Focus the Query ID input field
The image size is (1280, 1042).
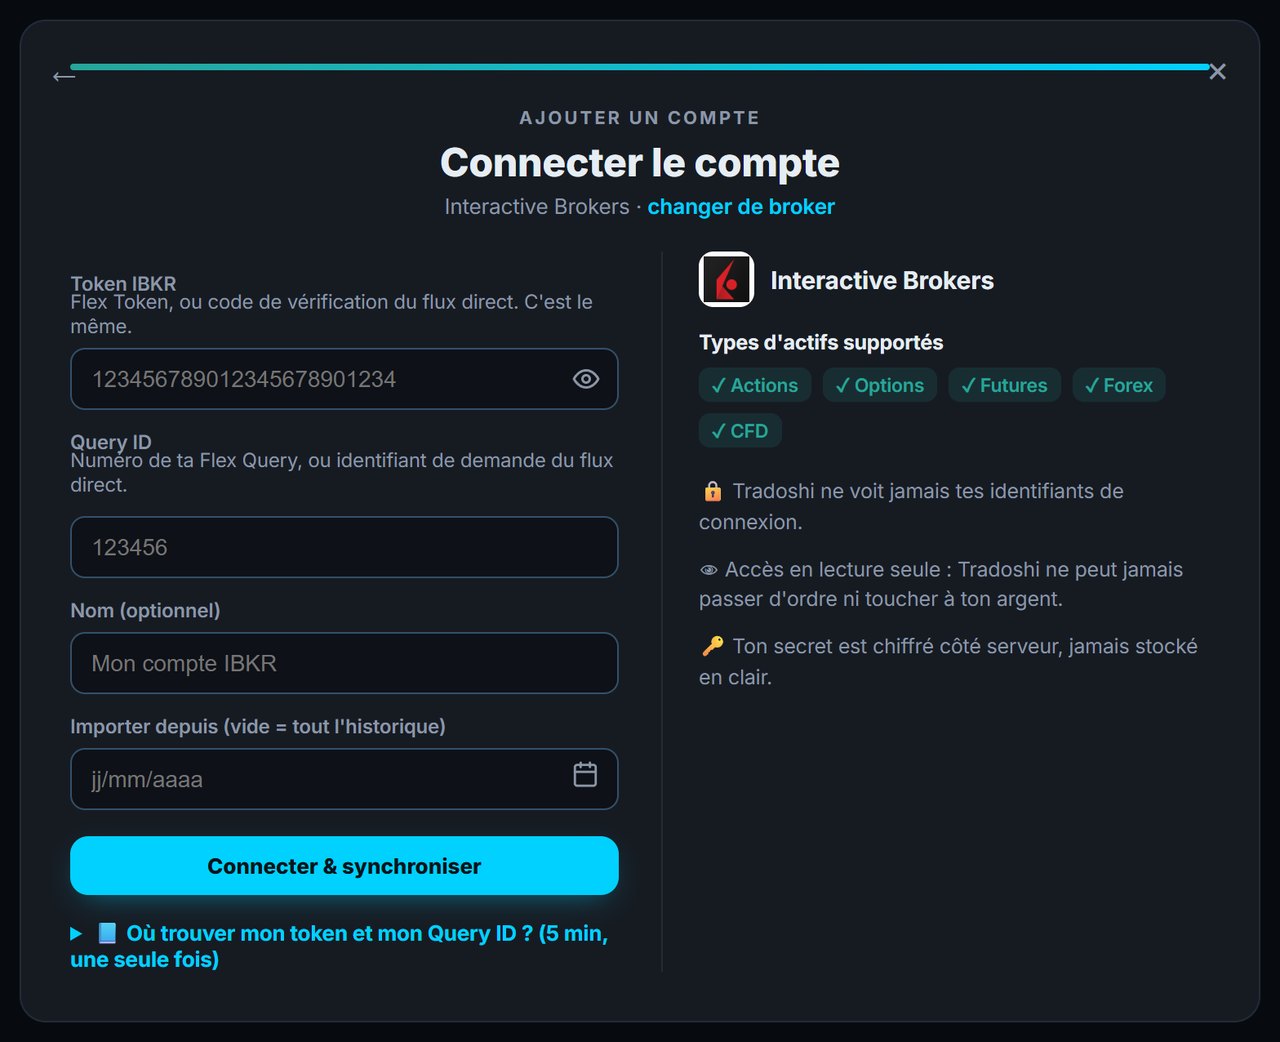[344, 547]
